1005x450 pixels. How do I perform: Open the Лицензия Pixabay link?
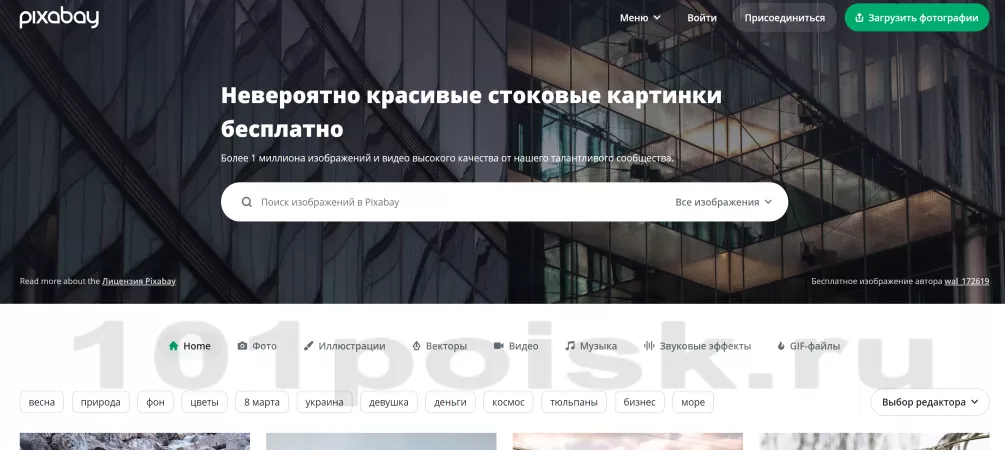[139, 281]
